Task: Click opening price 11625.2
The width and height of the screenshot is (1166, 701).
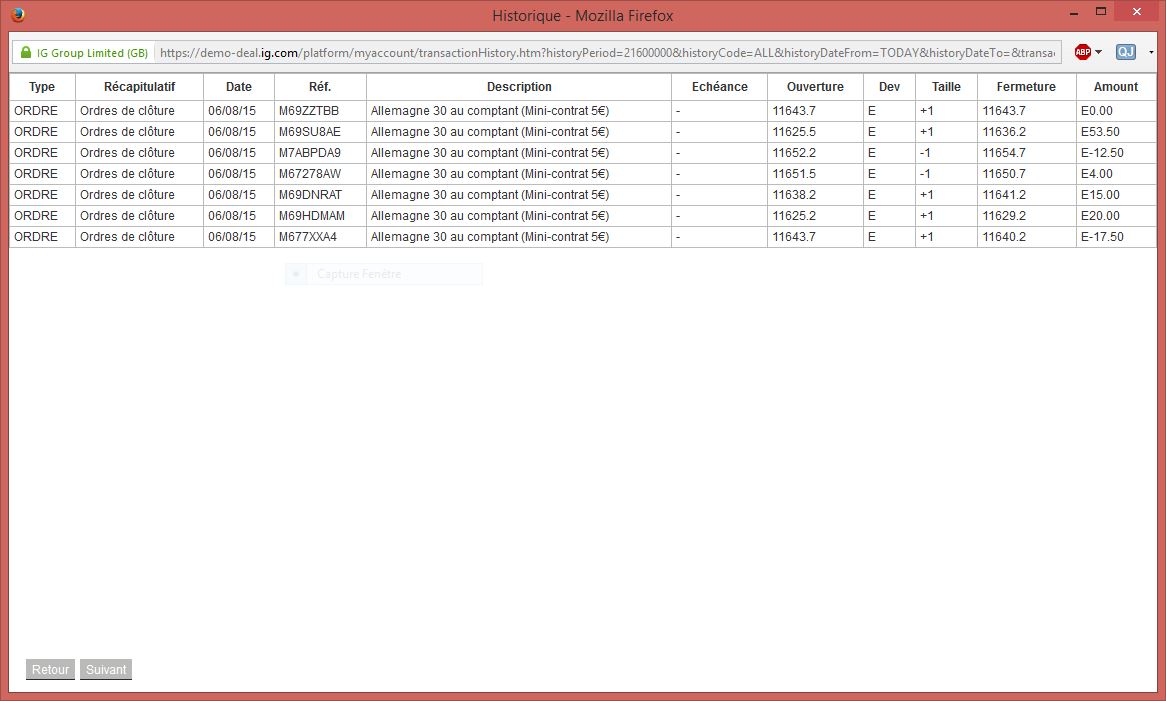Action: click(793, 216)
